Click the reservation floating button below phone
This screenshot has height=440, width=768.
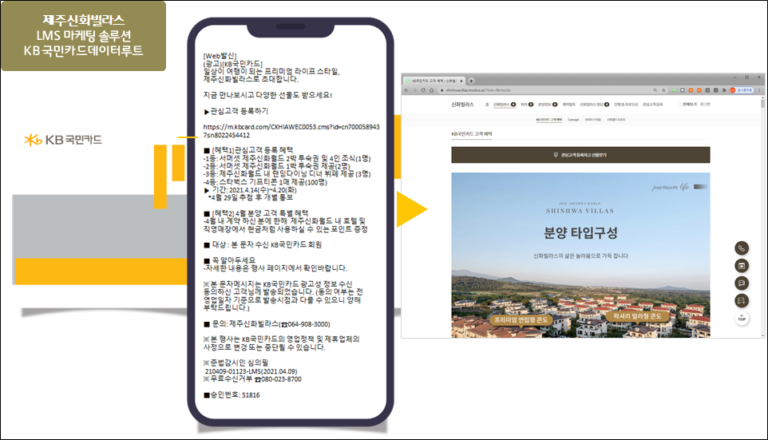742,266
